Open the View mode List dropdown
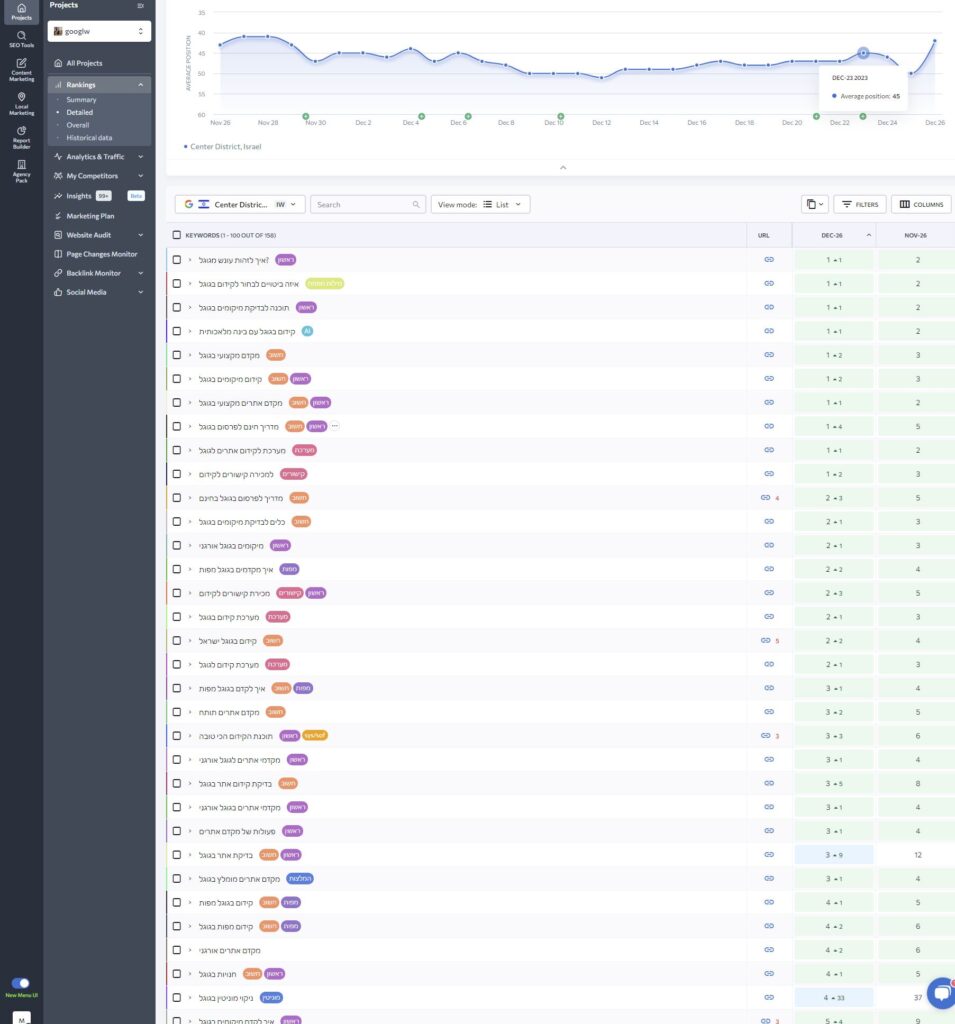 click(x=480, y=204)
